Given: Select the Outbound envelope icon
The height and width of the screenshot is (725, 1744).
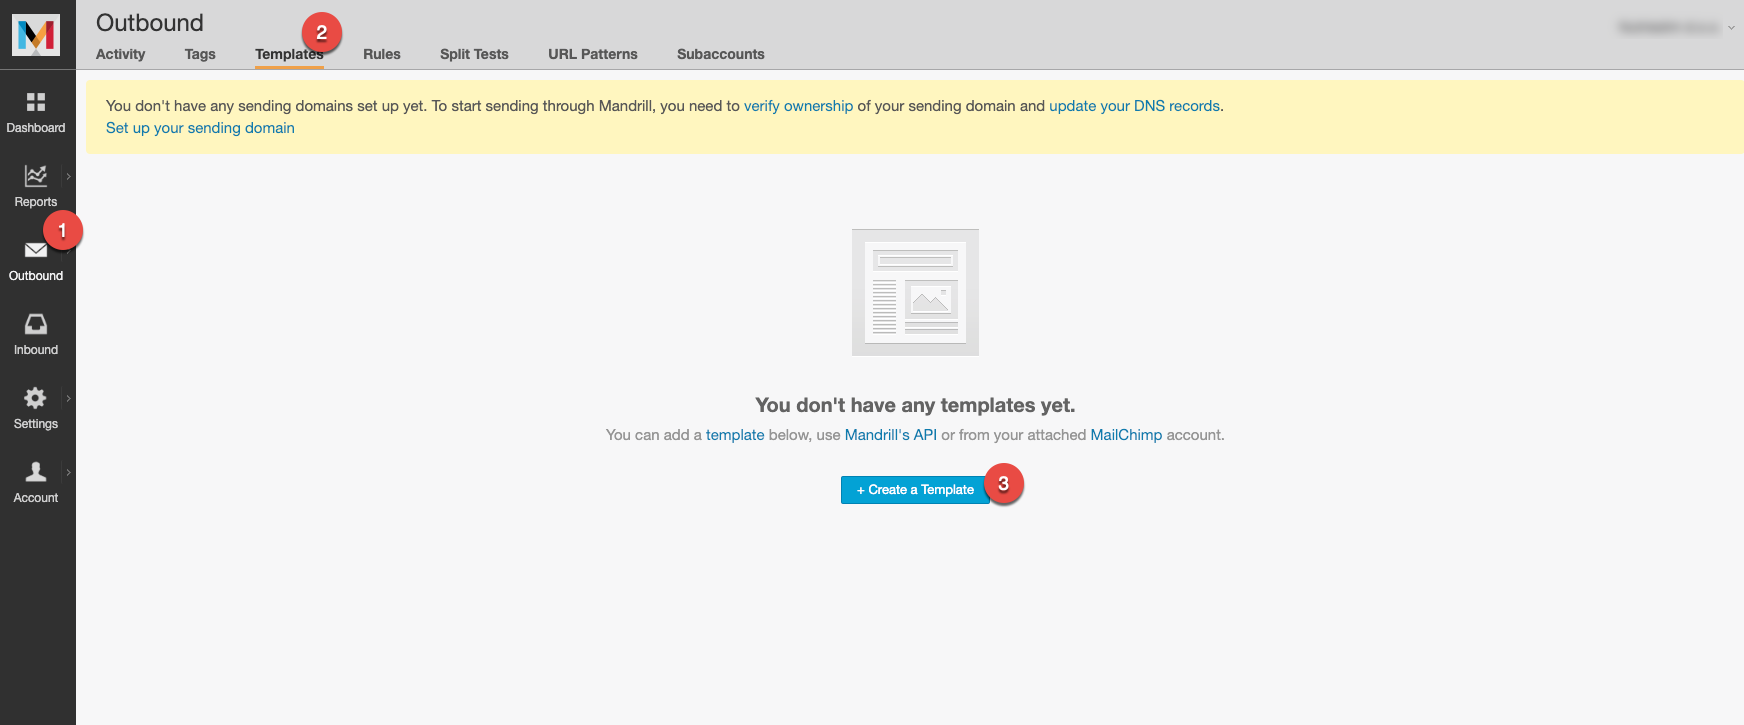Looking at the screenshot, I should point(36,250).
